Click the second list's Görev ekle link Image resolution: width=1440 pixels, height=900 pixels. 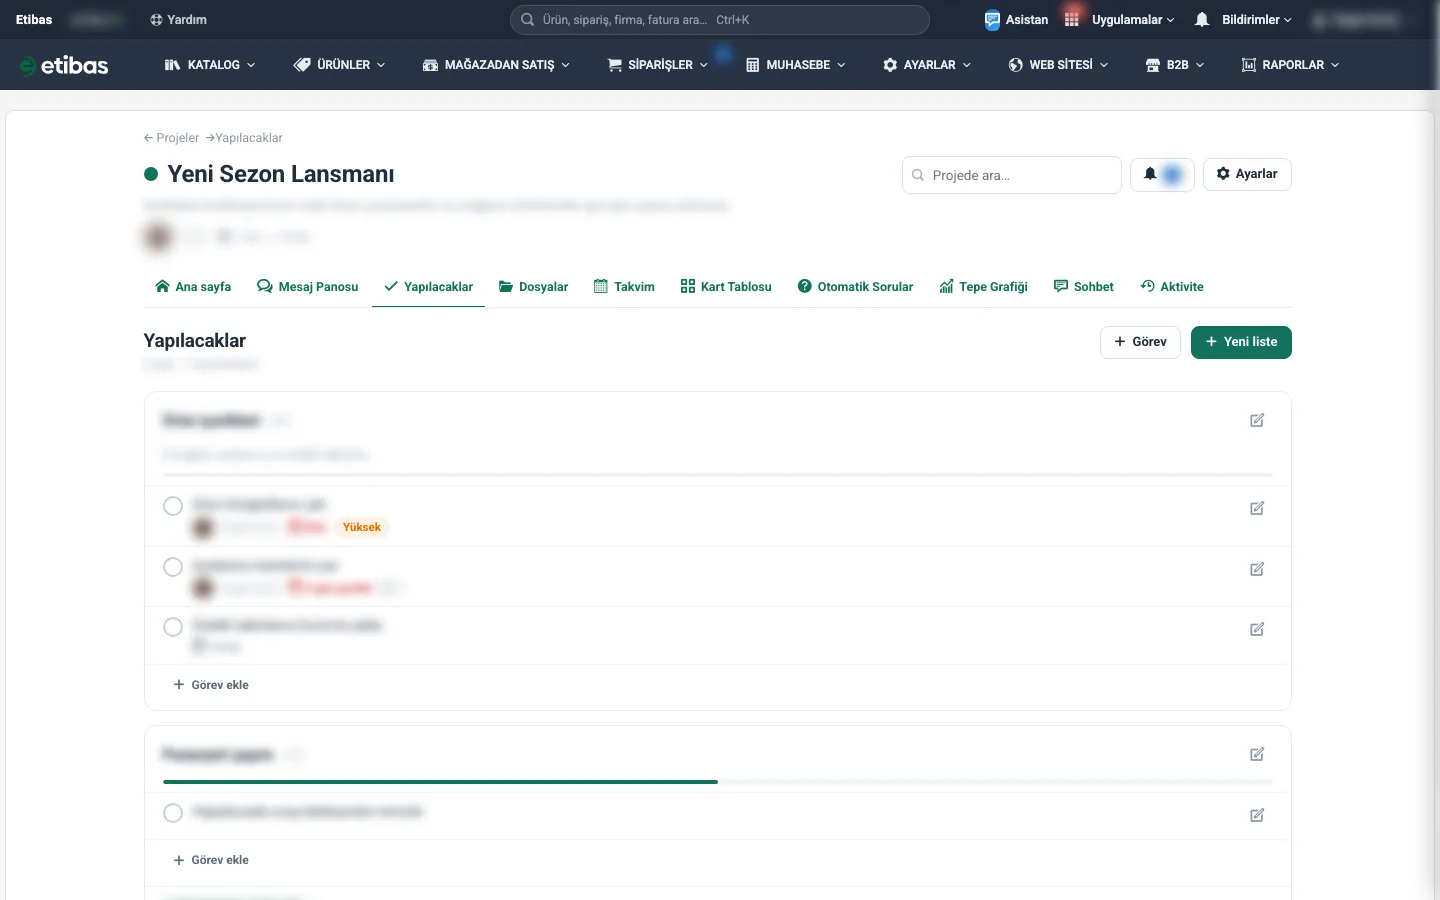pyautogui.click(x=211, y=860)
